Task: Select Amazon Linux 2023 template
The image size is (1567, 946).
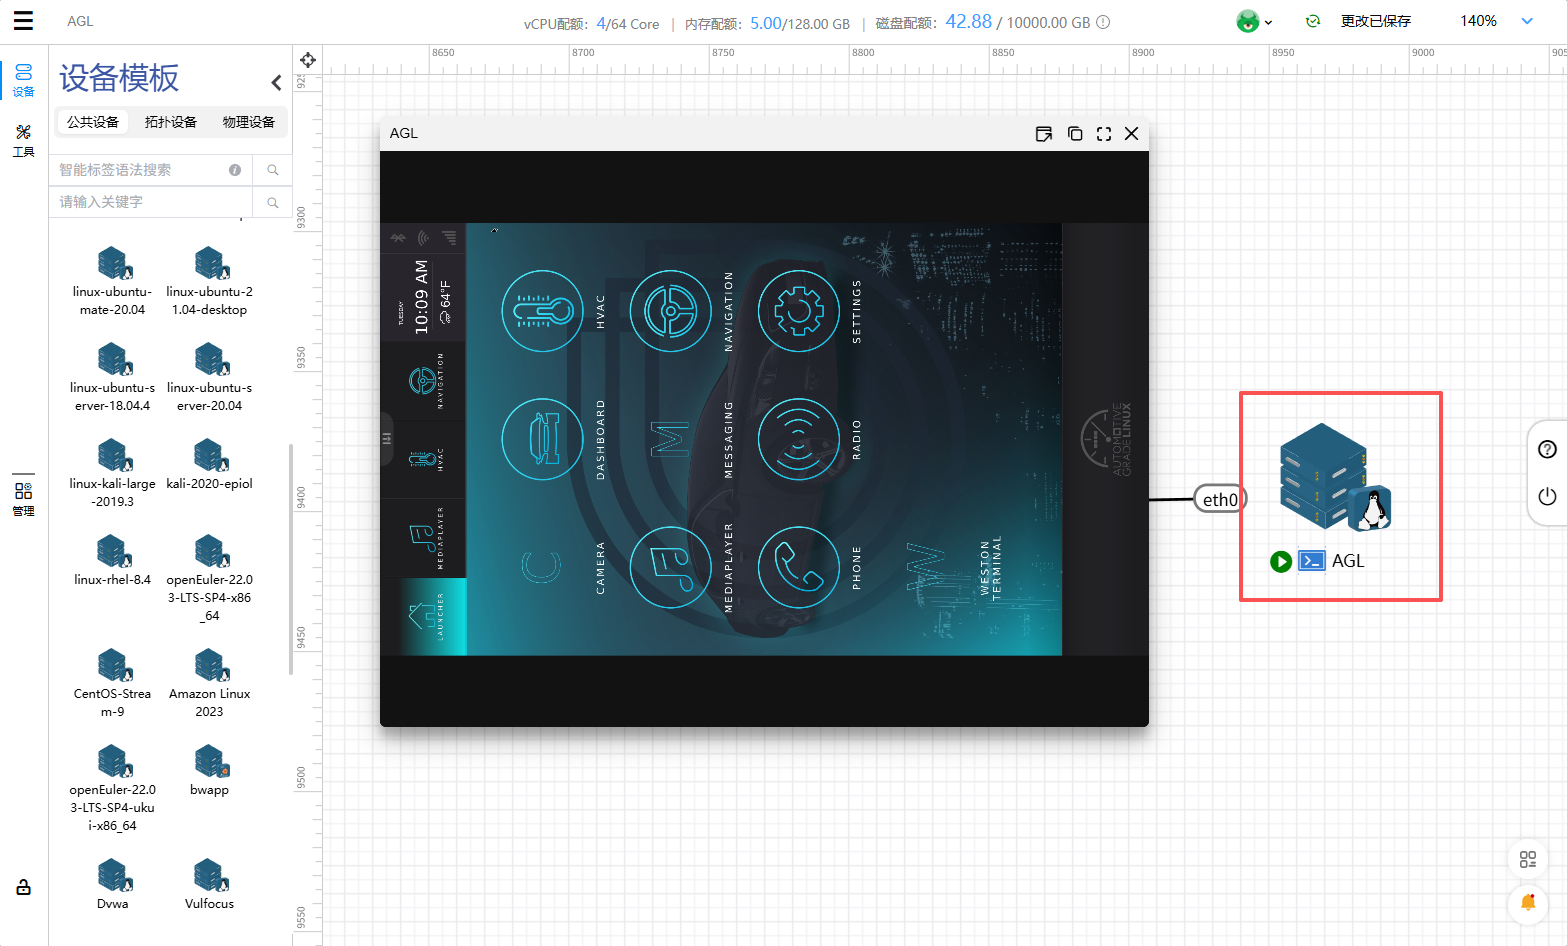Action: [209, 684]
